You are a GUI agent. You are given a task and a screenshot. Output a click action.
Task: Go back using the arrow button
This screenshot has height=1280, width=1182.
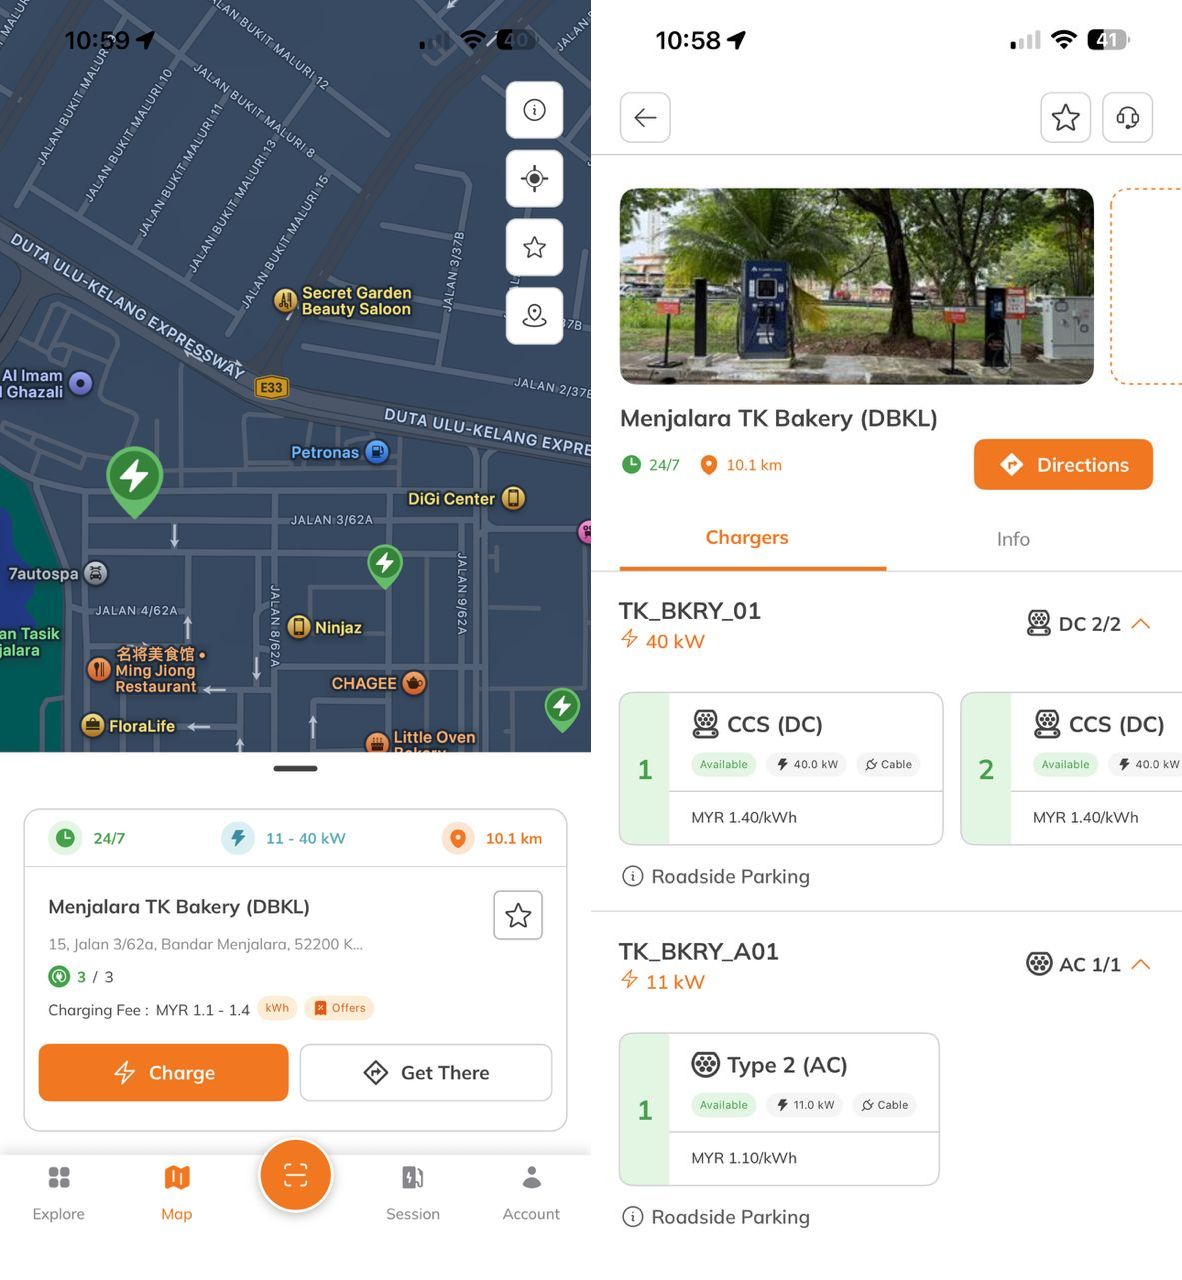(x=645, y=118)
